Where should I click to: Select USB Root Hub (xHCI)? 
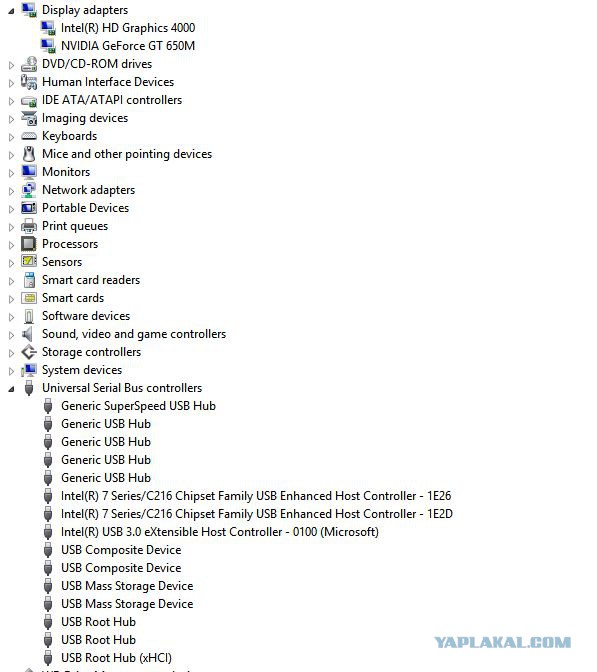[116, 658]
